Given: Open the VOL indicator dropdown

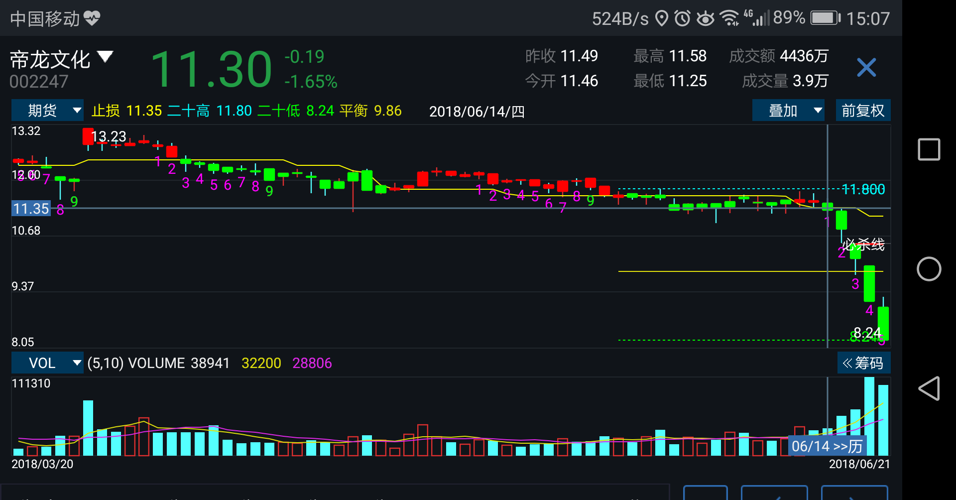Looking at the screenshot, I should [x=48, y=363].
